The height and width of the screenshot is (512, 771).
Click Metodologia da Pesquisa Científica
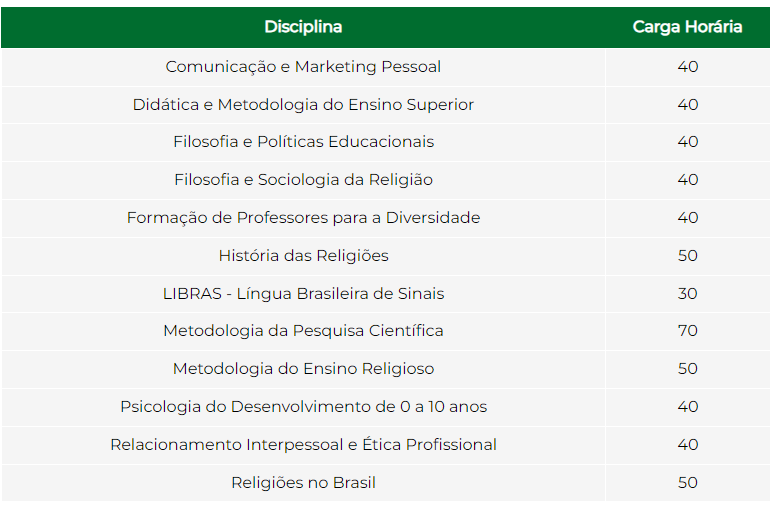303,331
